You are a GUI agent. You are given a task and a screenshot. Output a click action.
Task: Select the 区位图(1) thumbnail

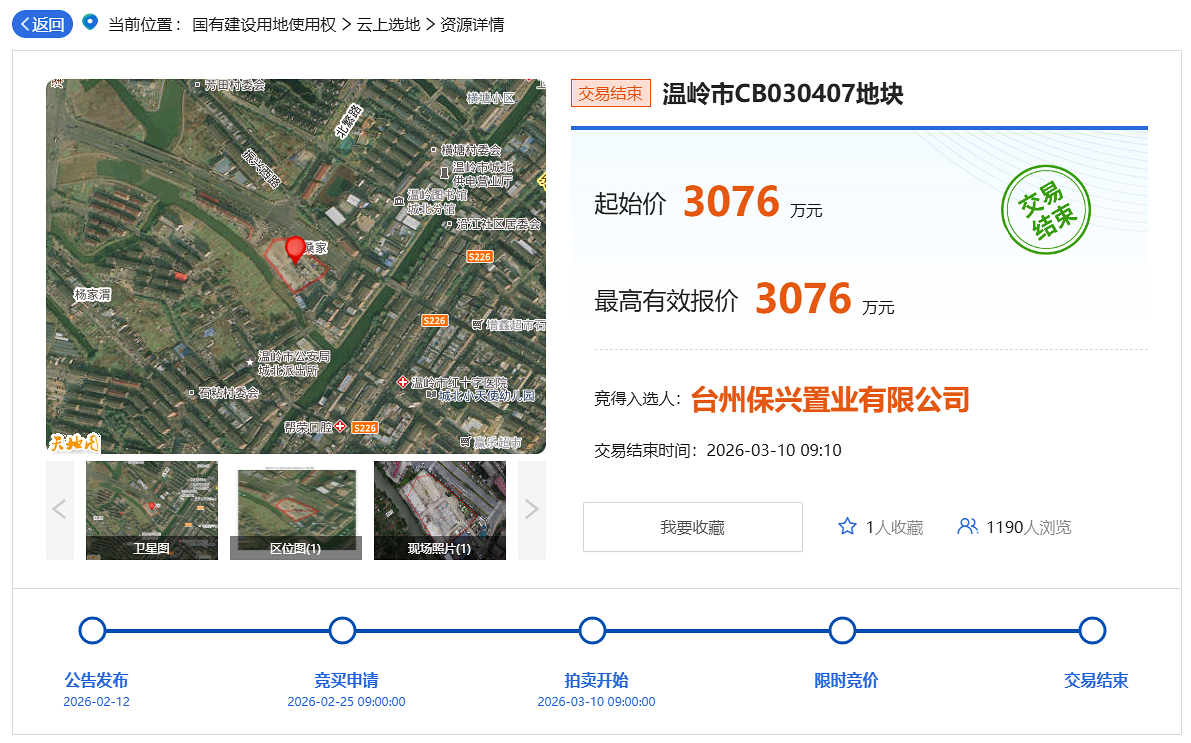296,510
